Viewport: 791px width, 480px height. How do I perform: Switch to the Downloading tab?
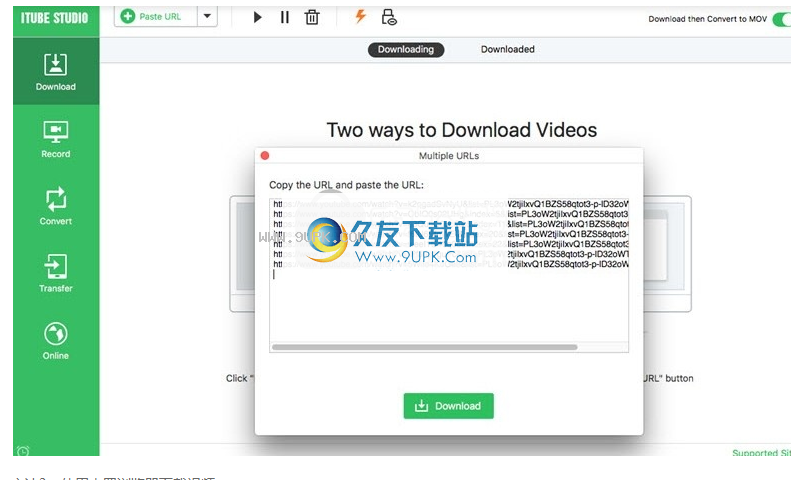(406, 49)
